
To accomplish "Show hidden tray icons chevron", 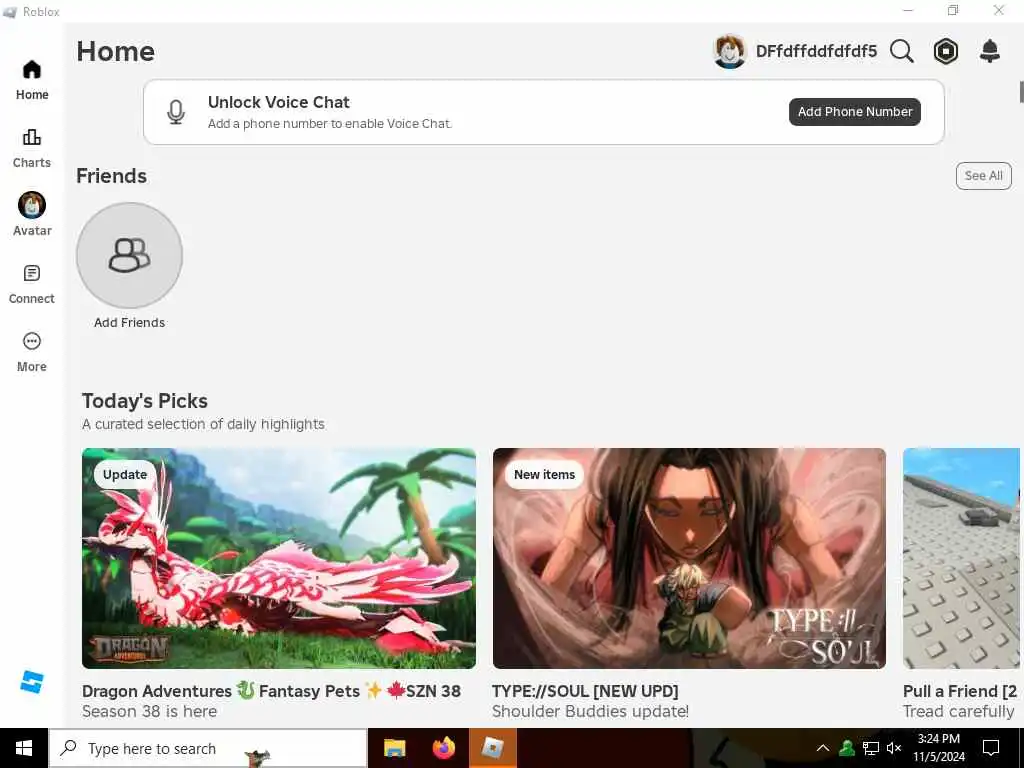I will pos(823,748).
